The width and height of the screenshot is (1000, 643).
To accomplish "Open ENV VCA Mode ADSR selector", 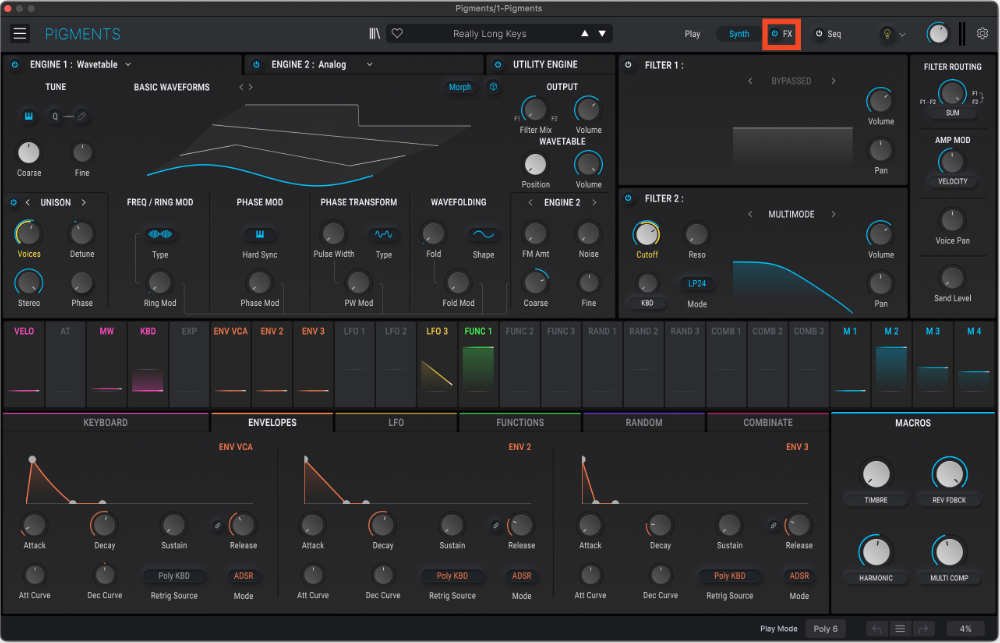I will [243, 575].
